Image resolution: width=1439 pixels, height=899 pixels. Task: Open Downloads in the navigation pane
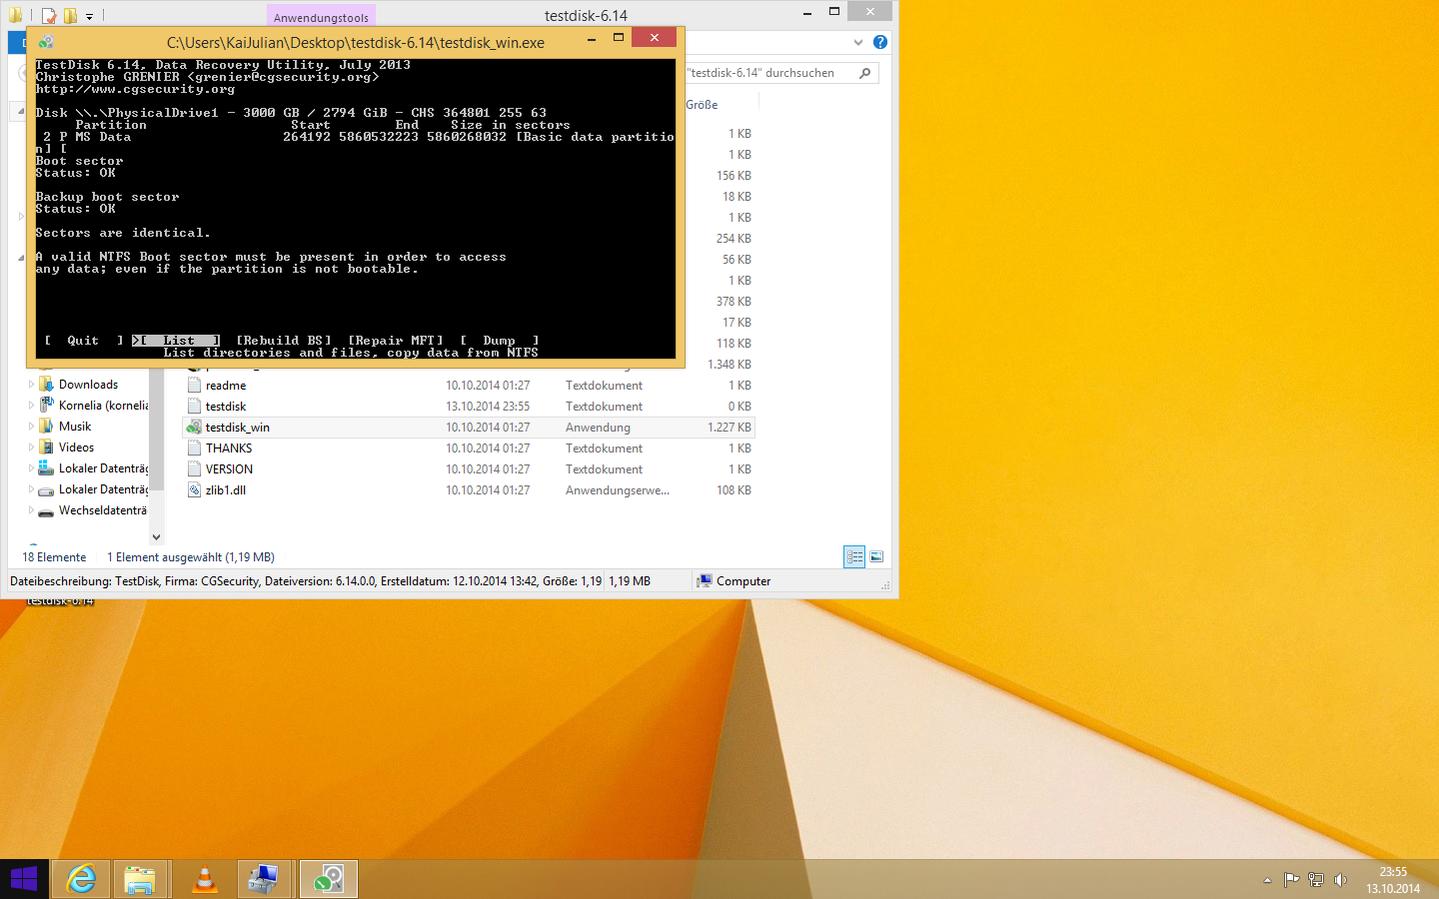[x=88, y=384]
